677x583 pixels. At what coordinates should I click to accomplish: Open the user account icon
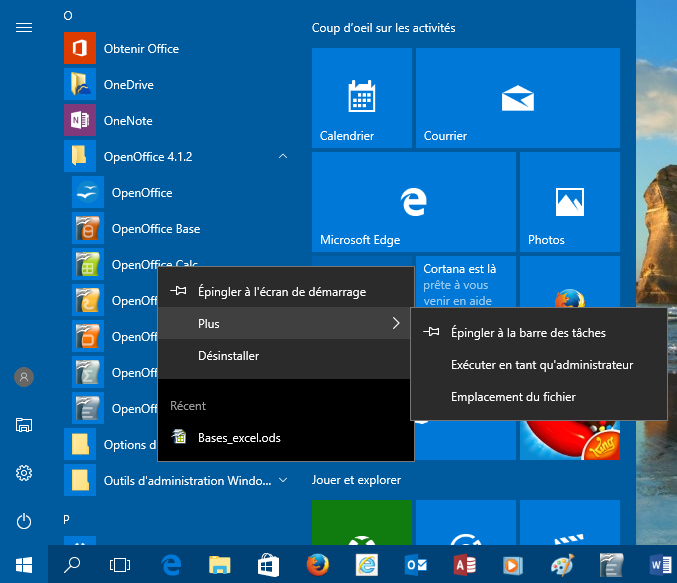(x=24, y=377)
